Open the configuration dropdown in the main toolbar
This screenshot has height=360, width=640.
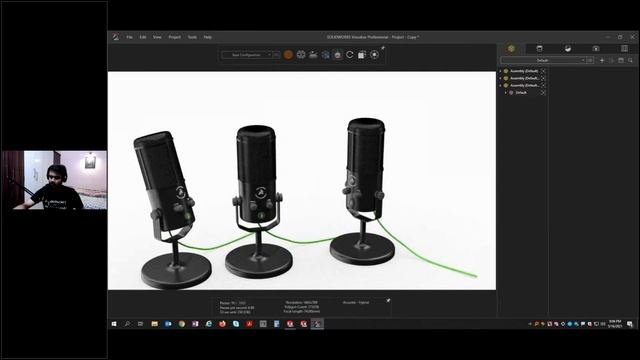coord(247,55)
